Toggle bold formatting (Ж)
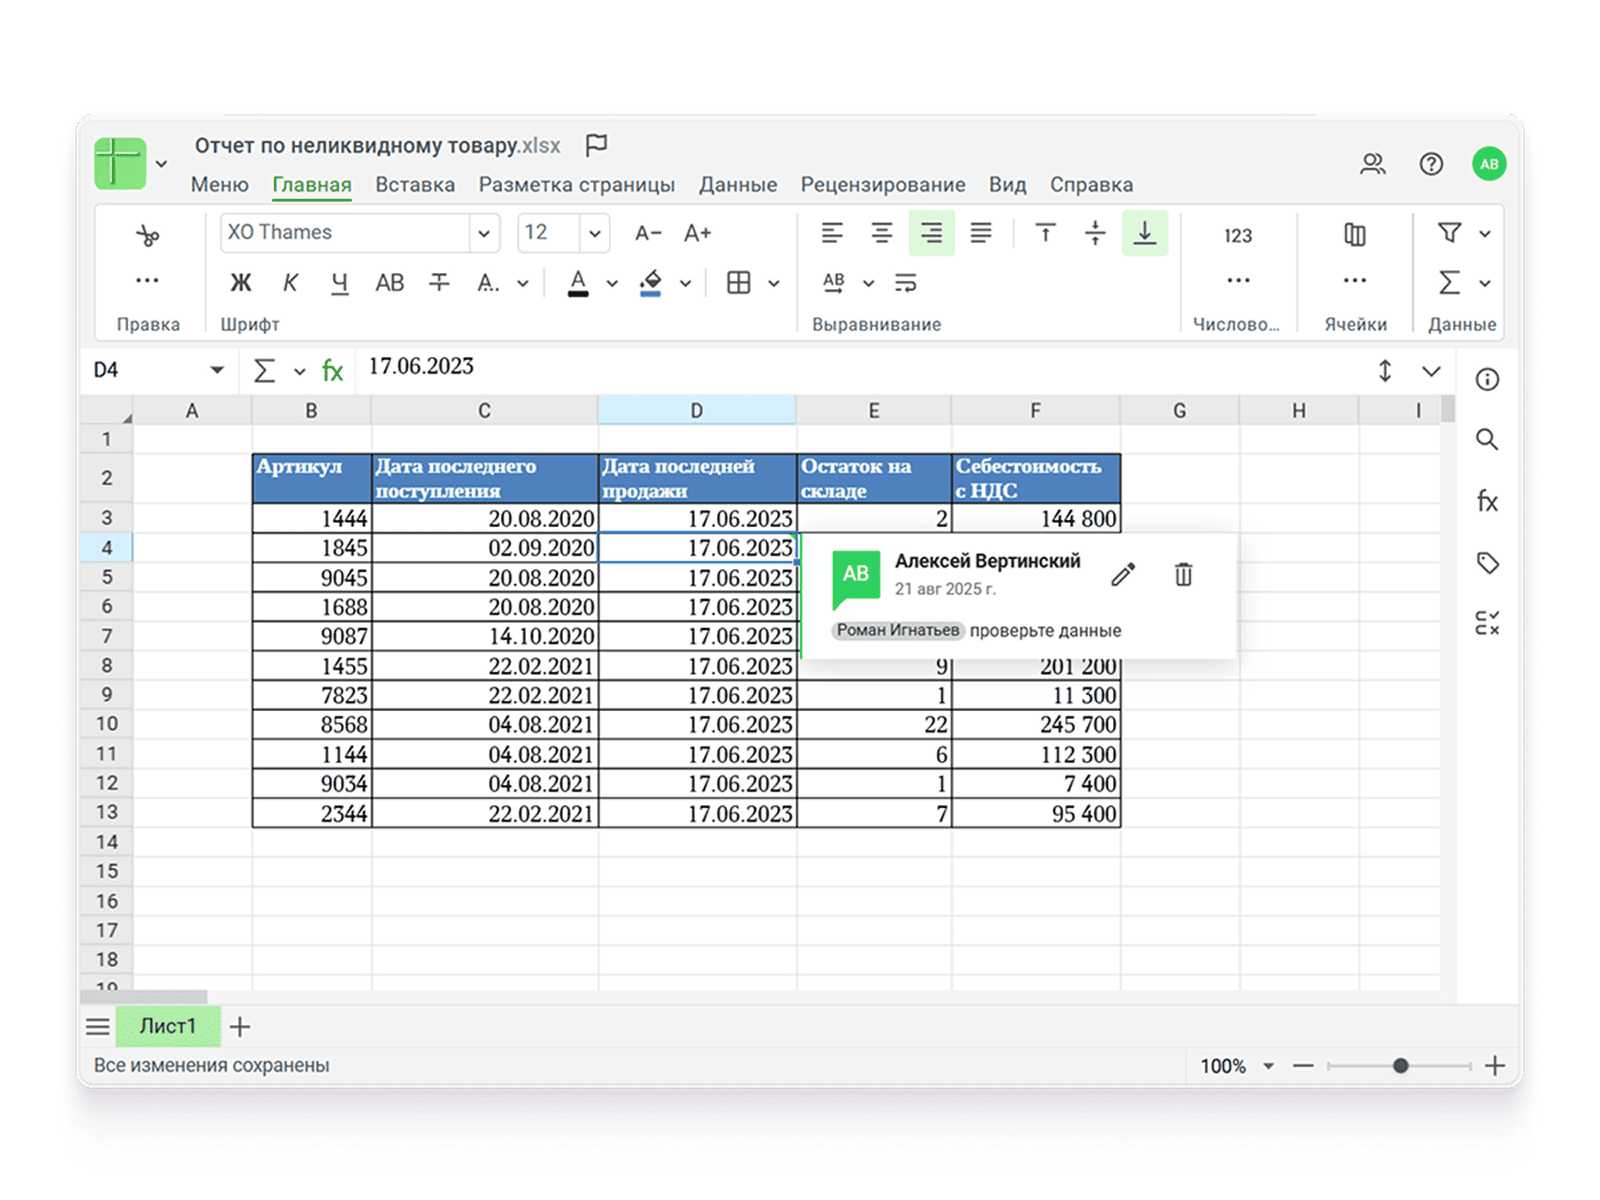 coord(241,283)
